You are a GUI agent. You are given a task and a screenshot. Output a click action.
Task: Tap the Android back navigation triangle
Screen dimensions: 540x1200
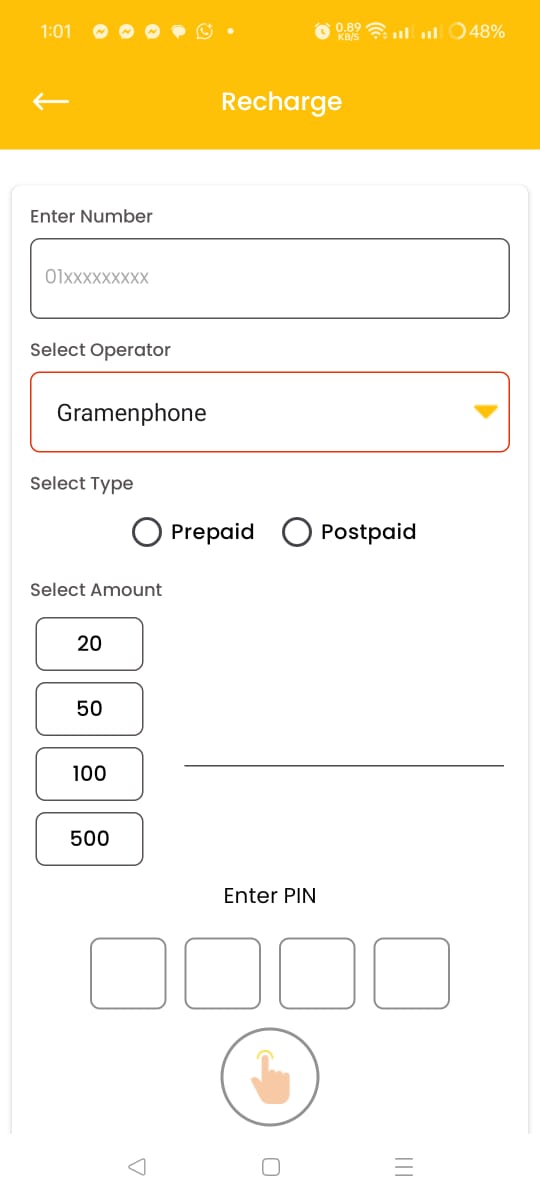(x=137, y=1166)
